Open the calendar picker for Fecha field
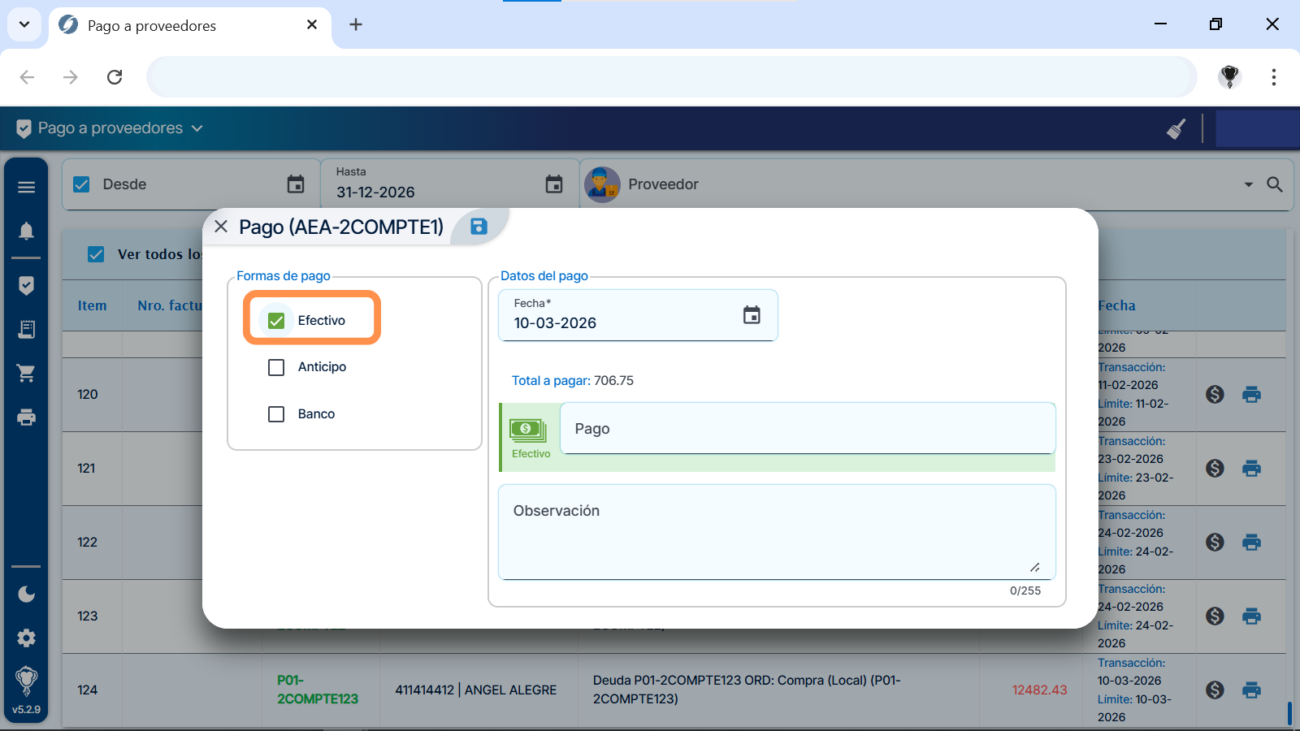The height and width of the screenshot is (731, 1300). [751, 316]
